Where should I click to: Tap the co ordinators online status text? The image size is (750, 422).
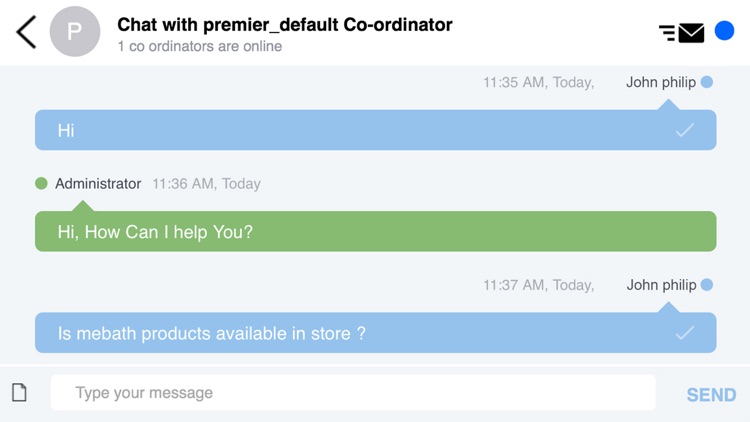point(199,46)
